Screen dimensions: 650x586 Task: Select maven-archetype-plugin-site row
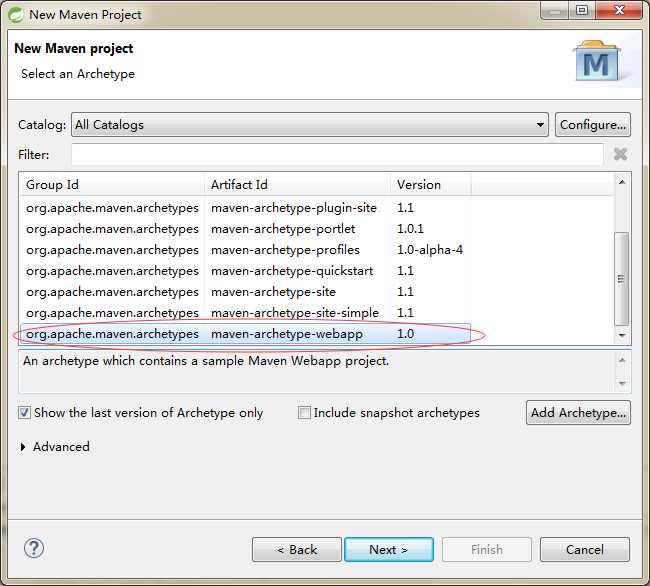[245, 208]
